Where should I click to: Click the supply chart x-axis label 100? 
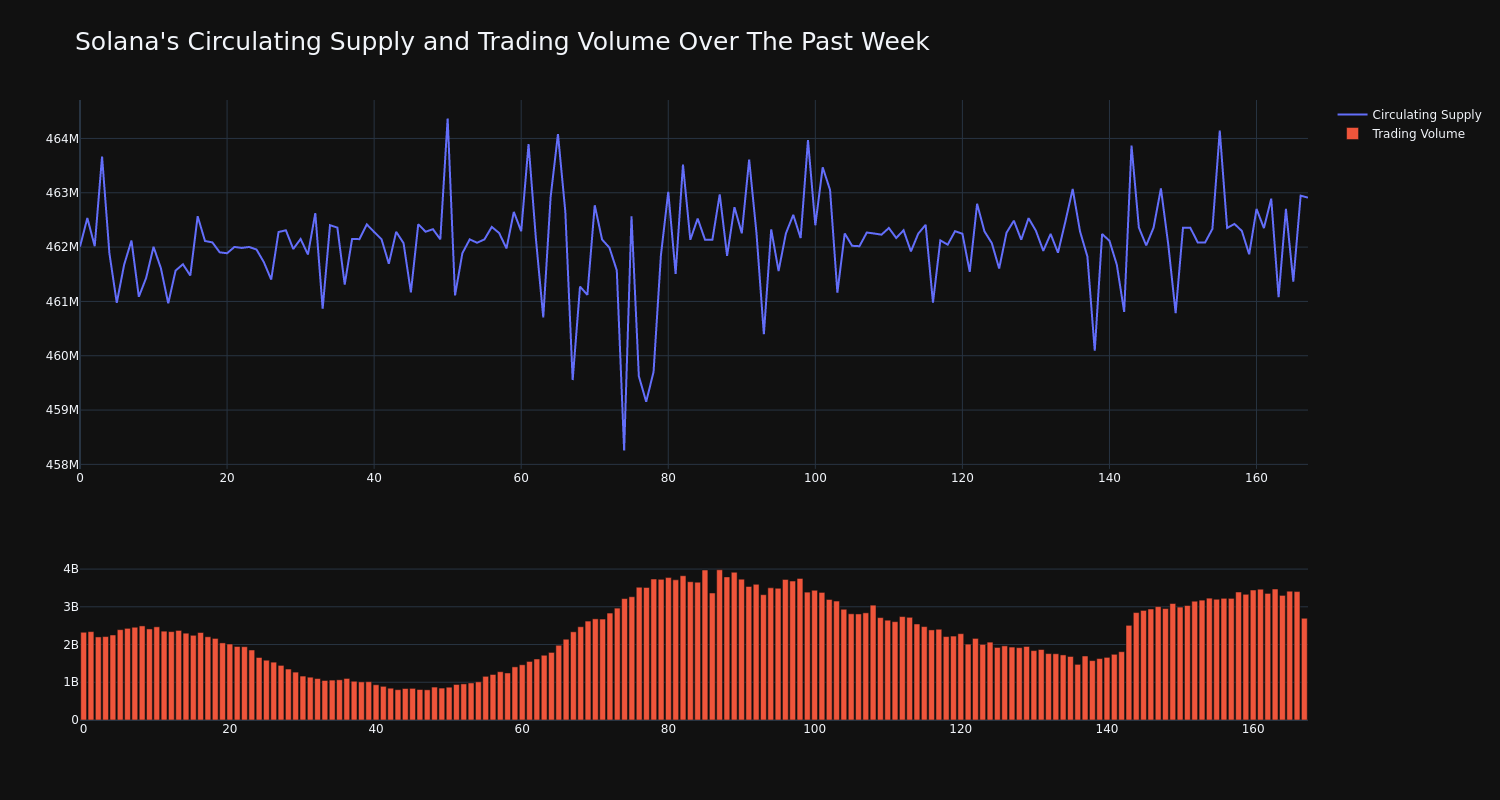[x=815, y=478]
